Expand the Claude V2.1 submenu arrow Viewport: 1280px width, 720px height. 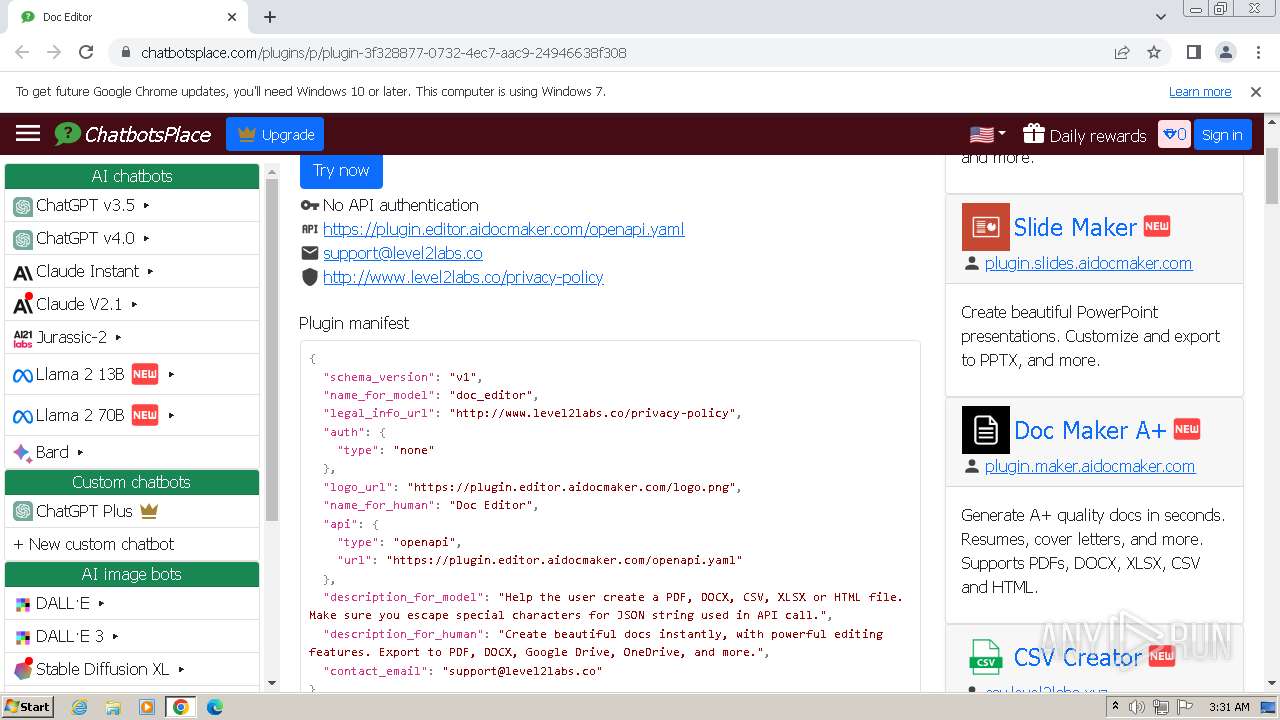click(135, 304)
